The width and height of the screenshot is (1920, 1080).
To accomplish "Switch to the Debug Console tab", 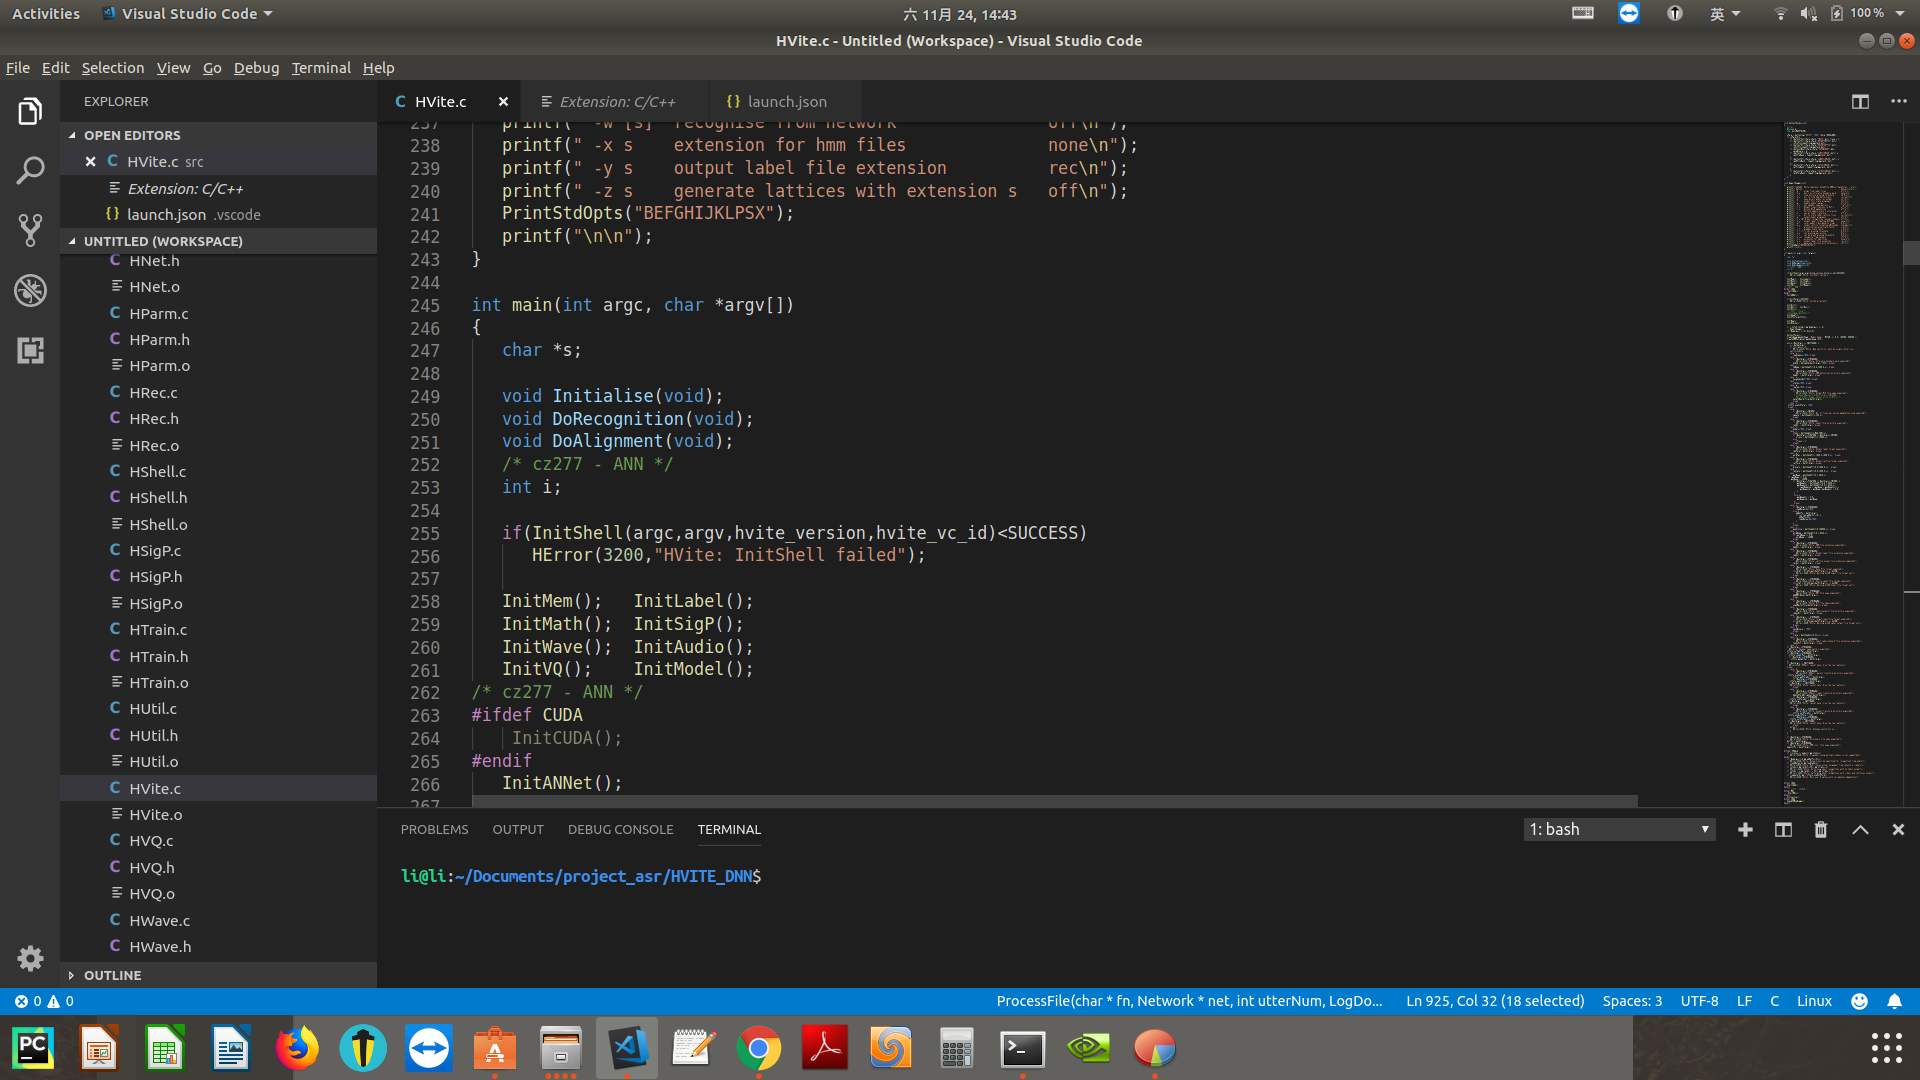I will (x=620, y=830).
